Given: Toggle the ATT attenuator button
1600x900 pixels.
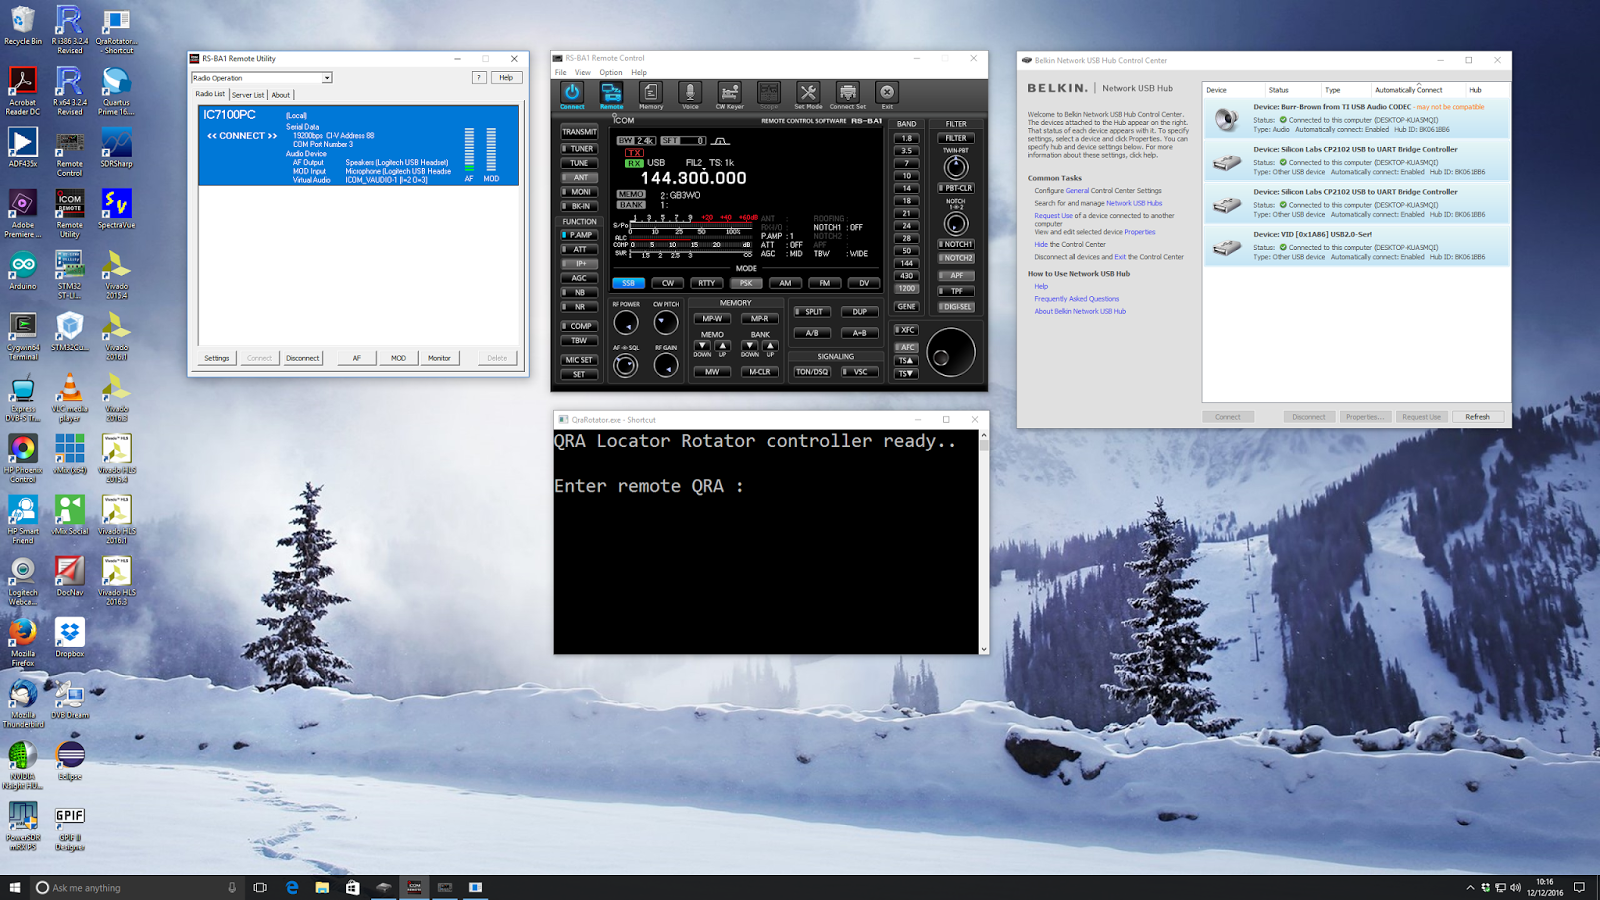Looking at the screenshot, I should 579,249.
